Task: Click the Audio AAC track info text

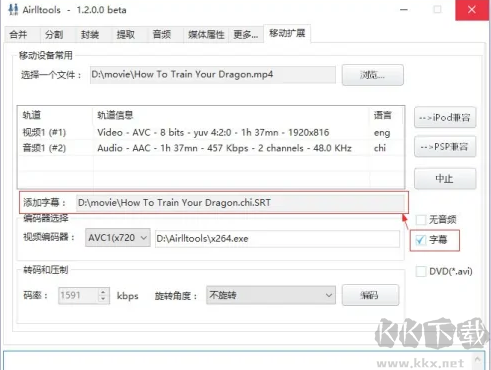Action: [x=224, y=148]
